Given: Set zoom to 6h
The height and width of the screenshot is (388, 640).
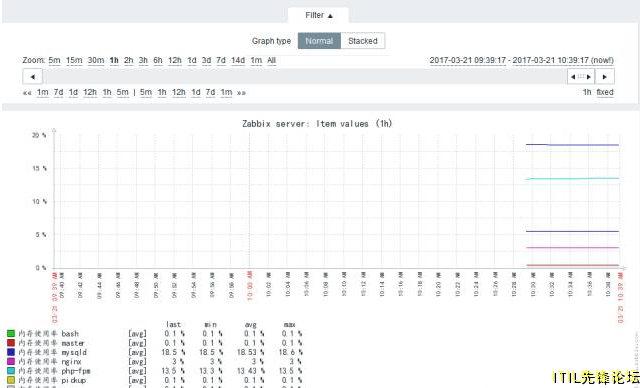Looking at the screenshot, I should [158, 60].
